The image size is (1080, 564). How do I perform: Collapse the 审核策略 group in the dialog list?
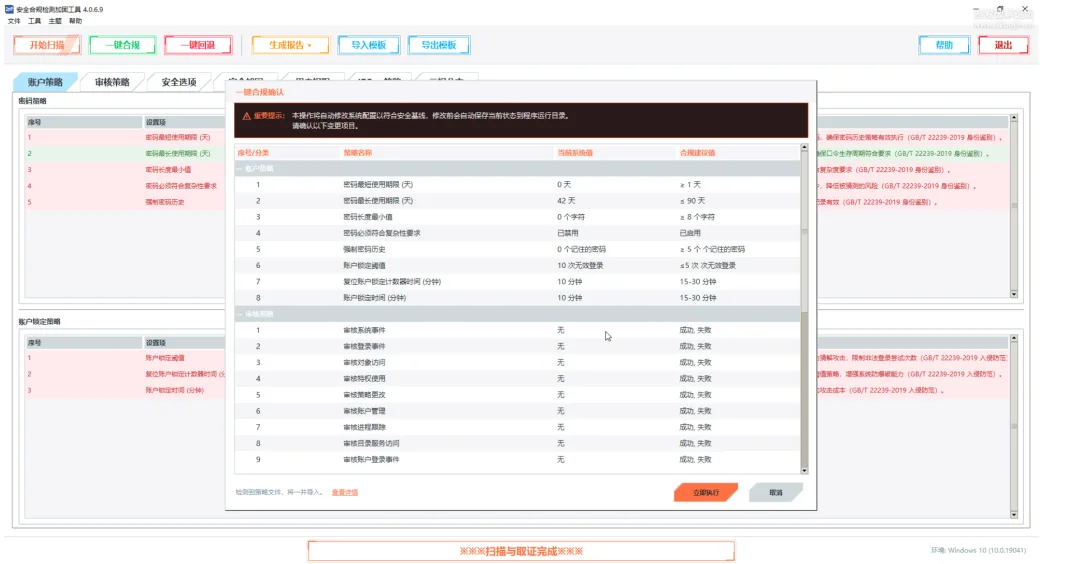(240, 314)
